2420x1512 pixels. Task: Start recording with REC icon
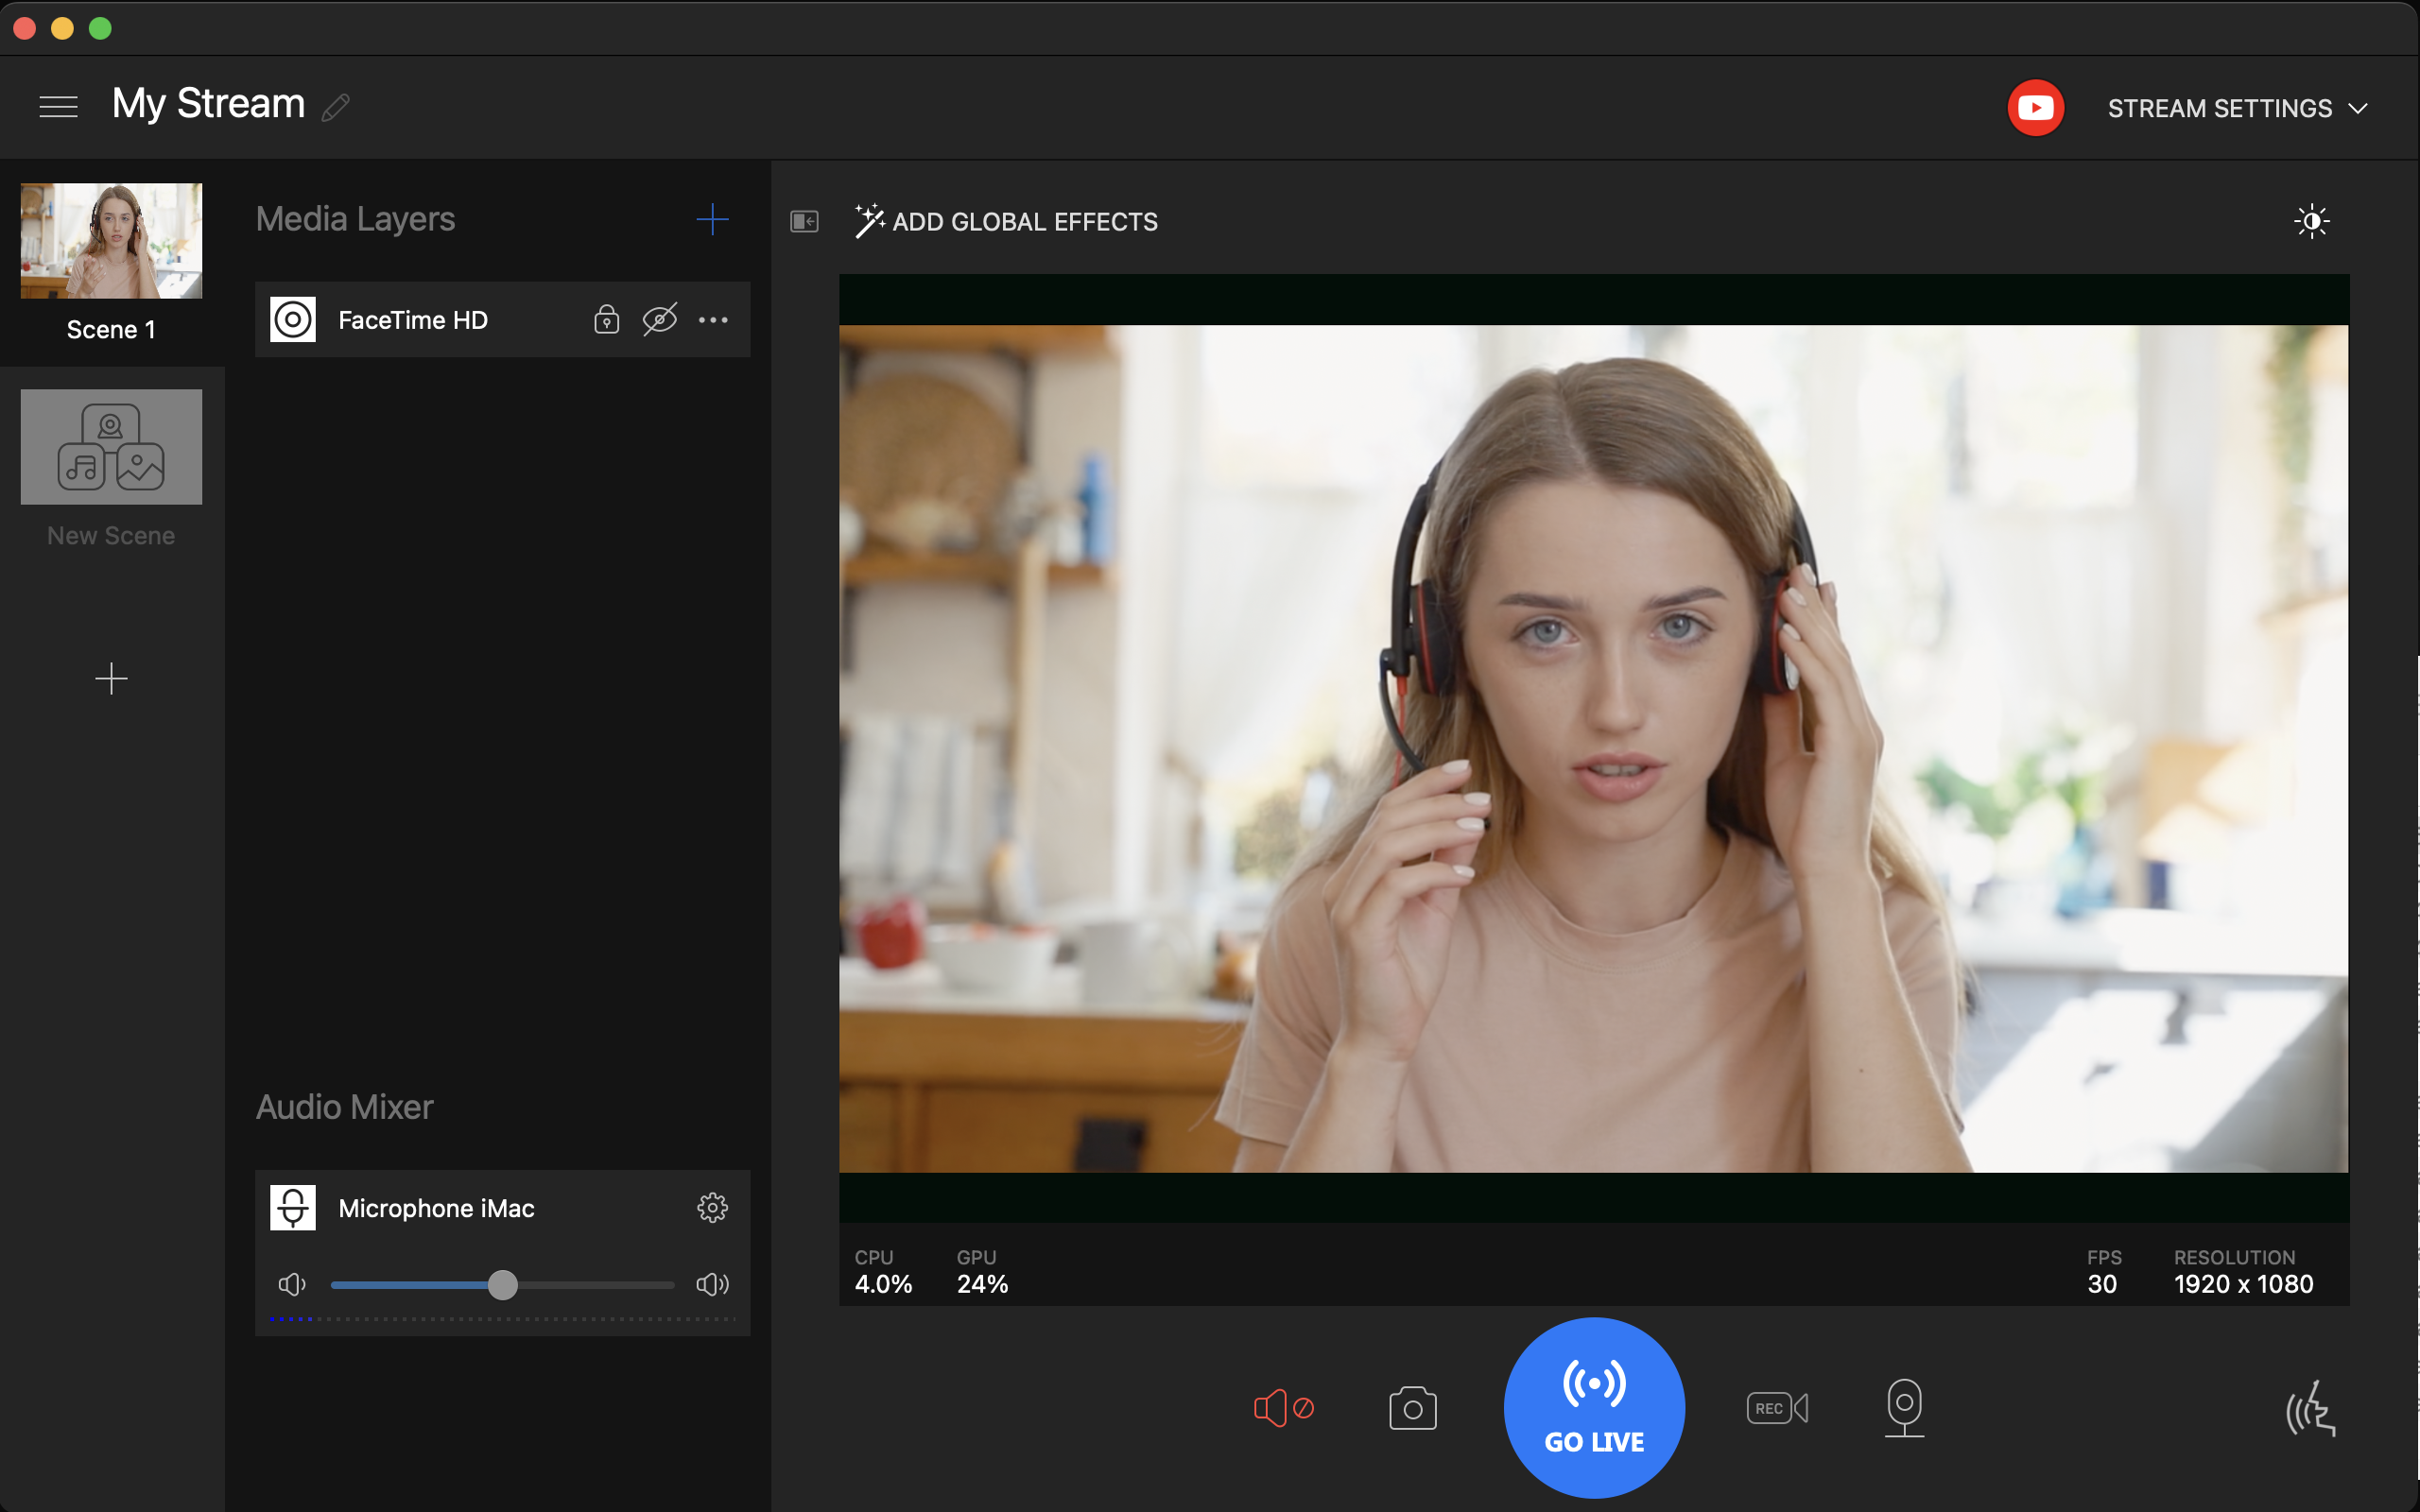(x=1777, y=1408)
